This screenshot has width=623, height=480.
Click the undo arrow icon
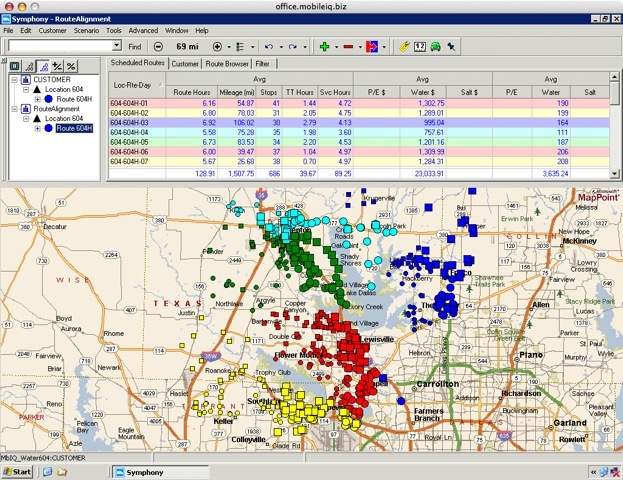268,46
